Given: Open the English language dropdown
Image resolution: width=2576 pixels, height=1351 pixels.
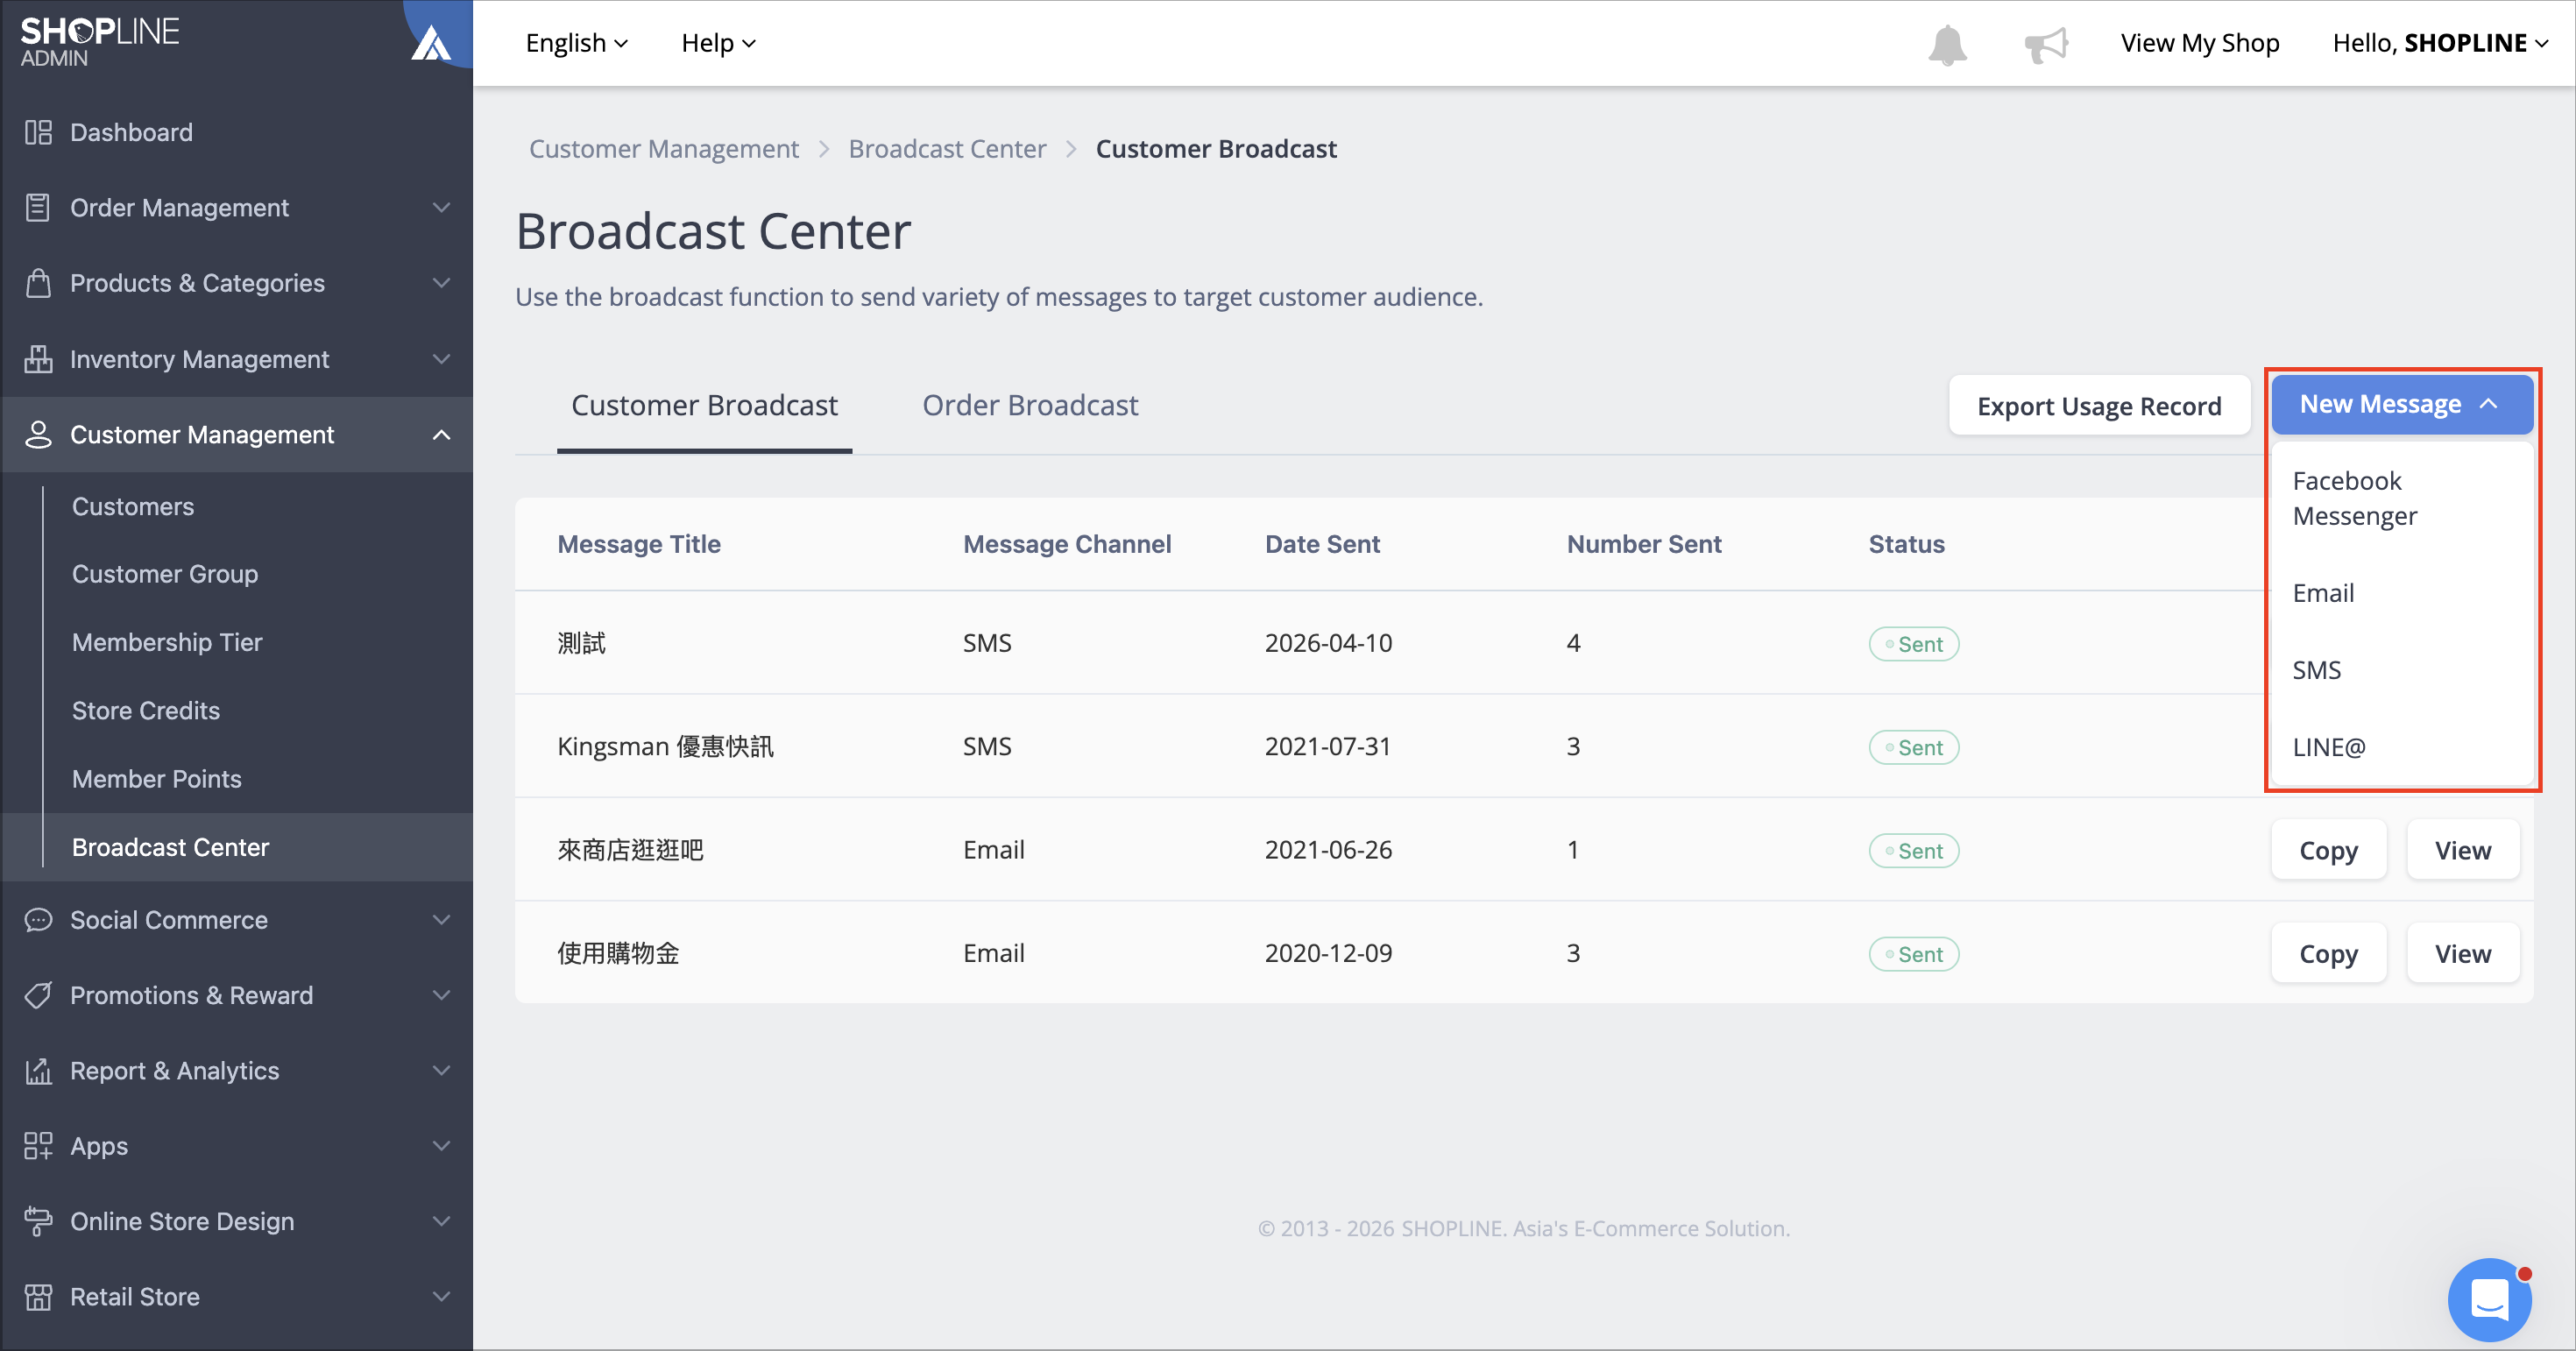Looking at the screenshot, I should 577,43.
